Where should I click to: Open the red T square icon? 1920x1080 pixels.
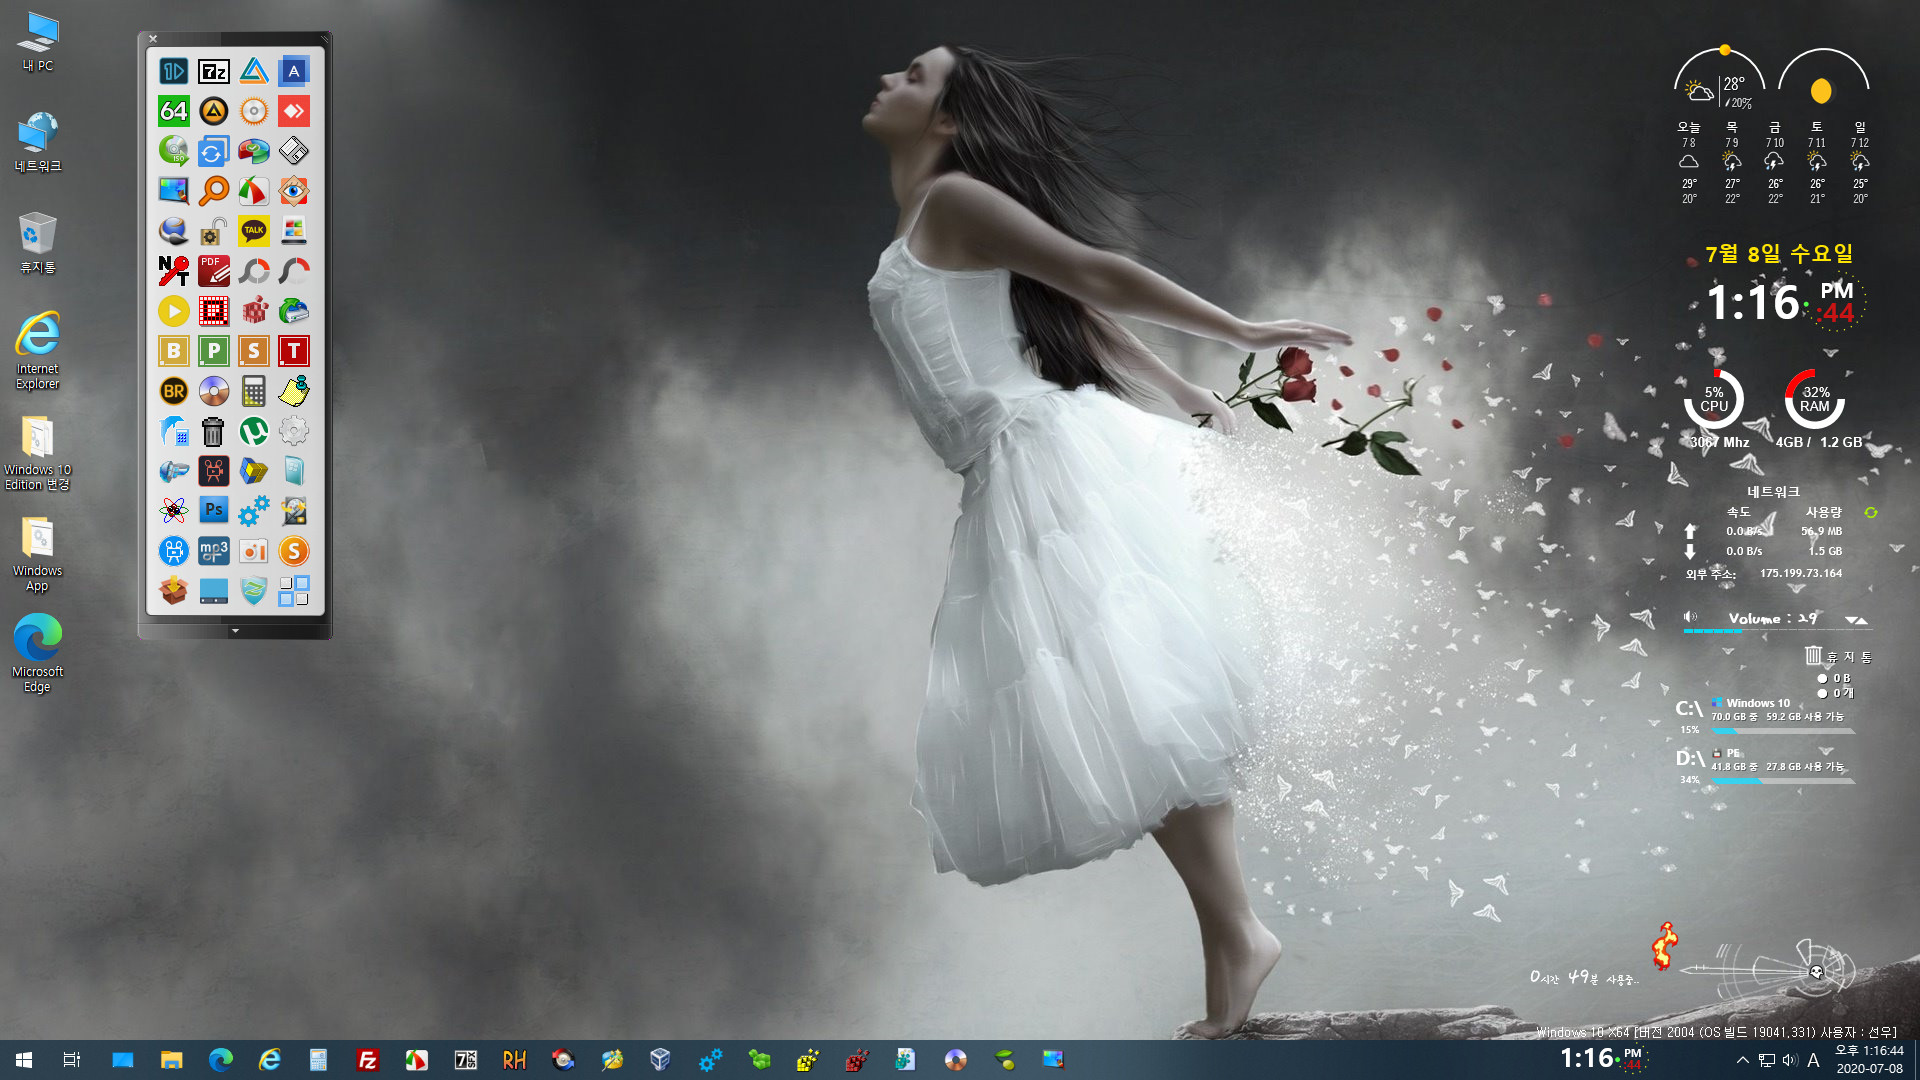(x=293, y=351)
